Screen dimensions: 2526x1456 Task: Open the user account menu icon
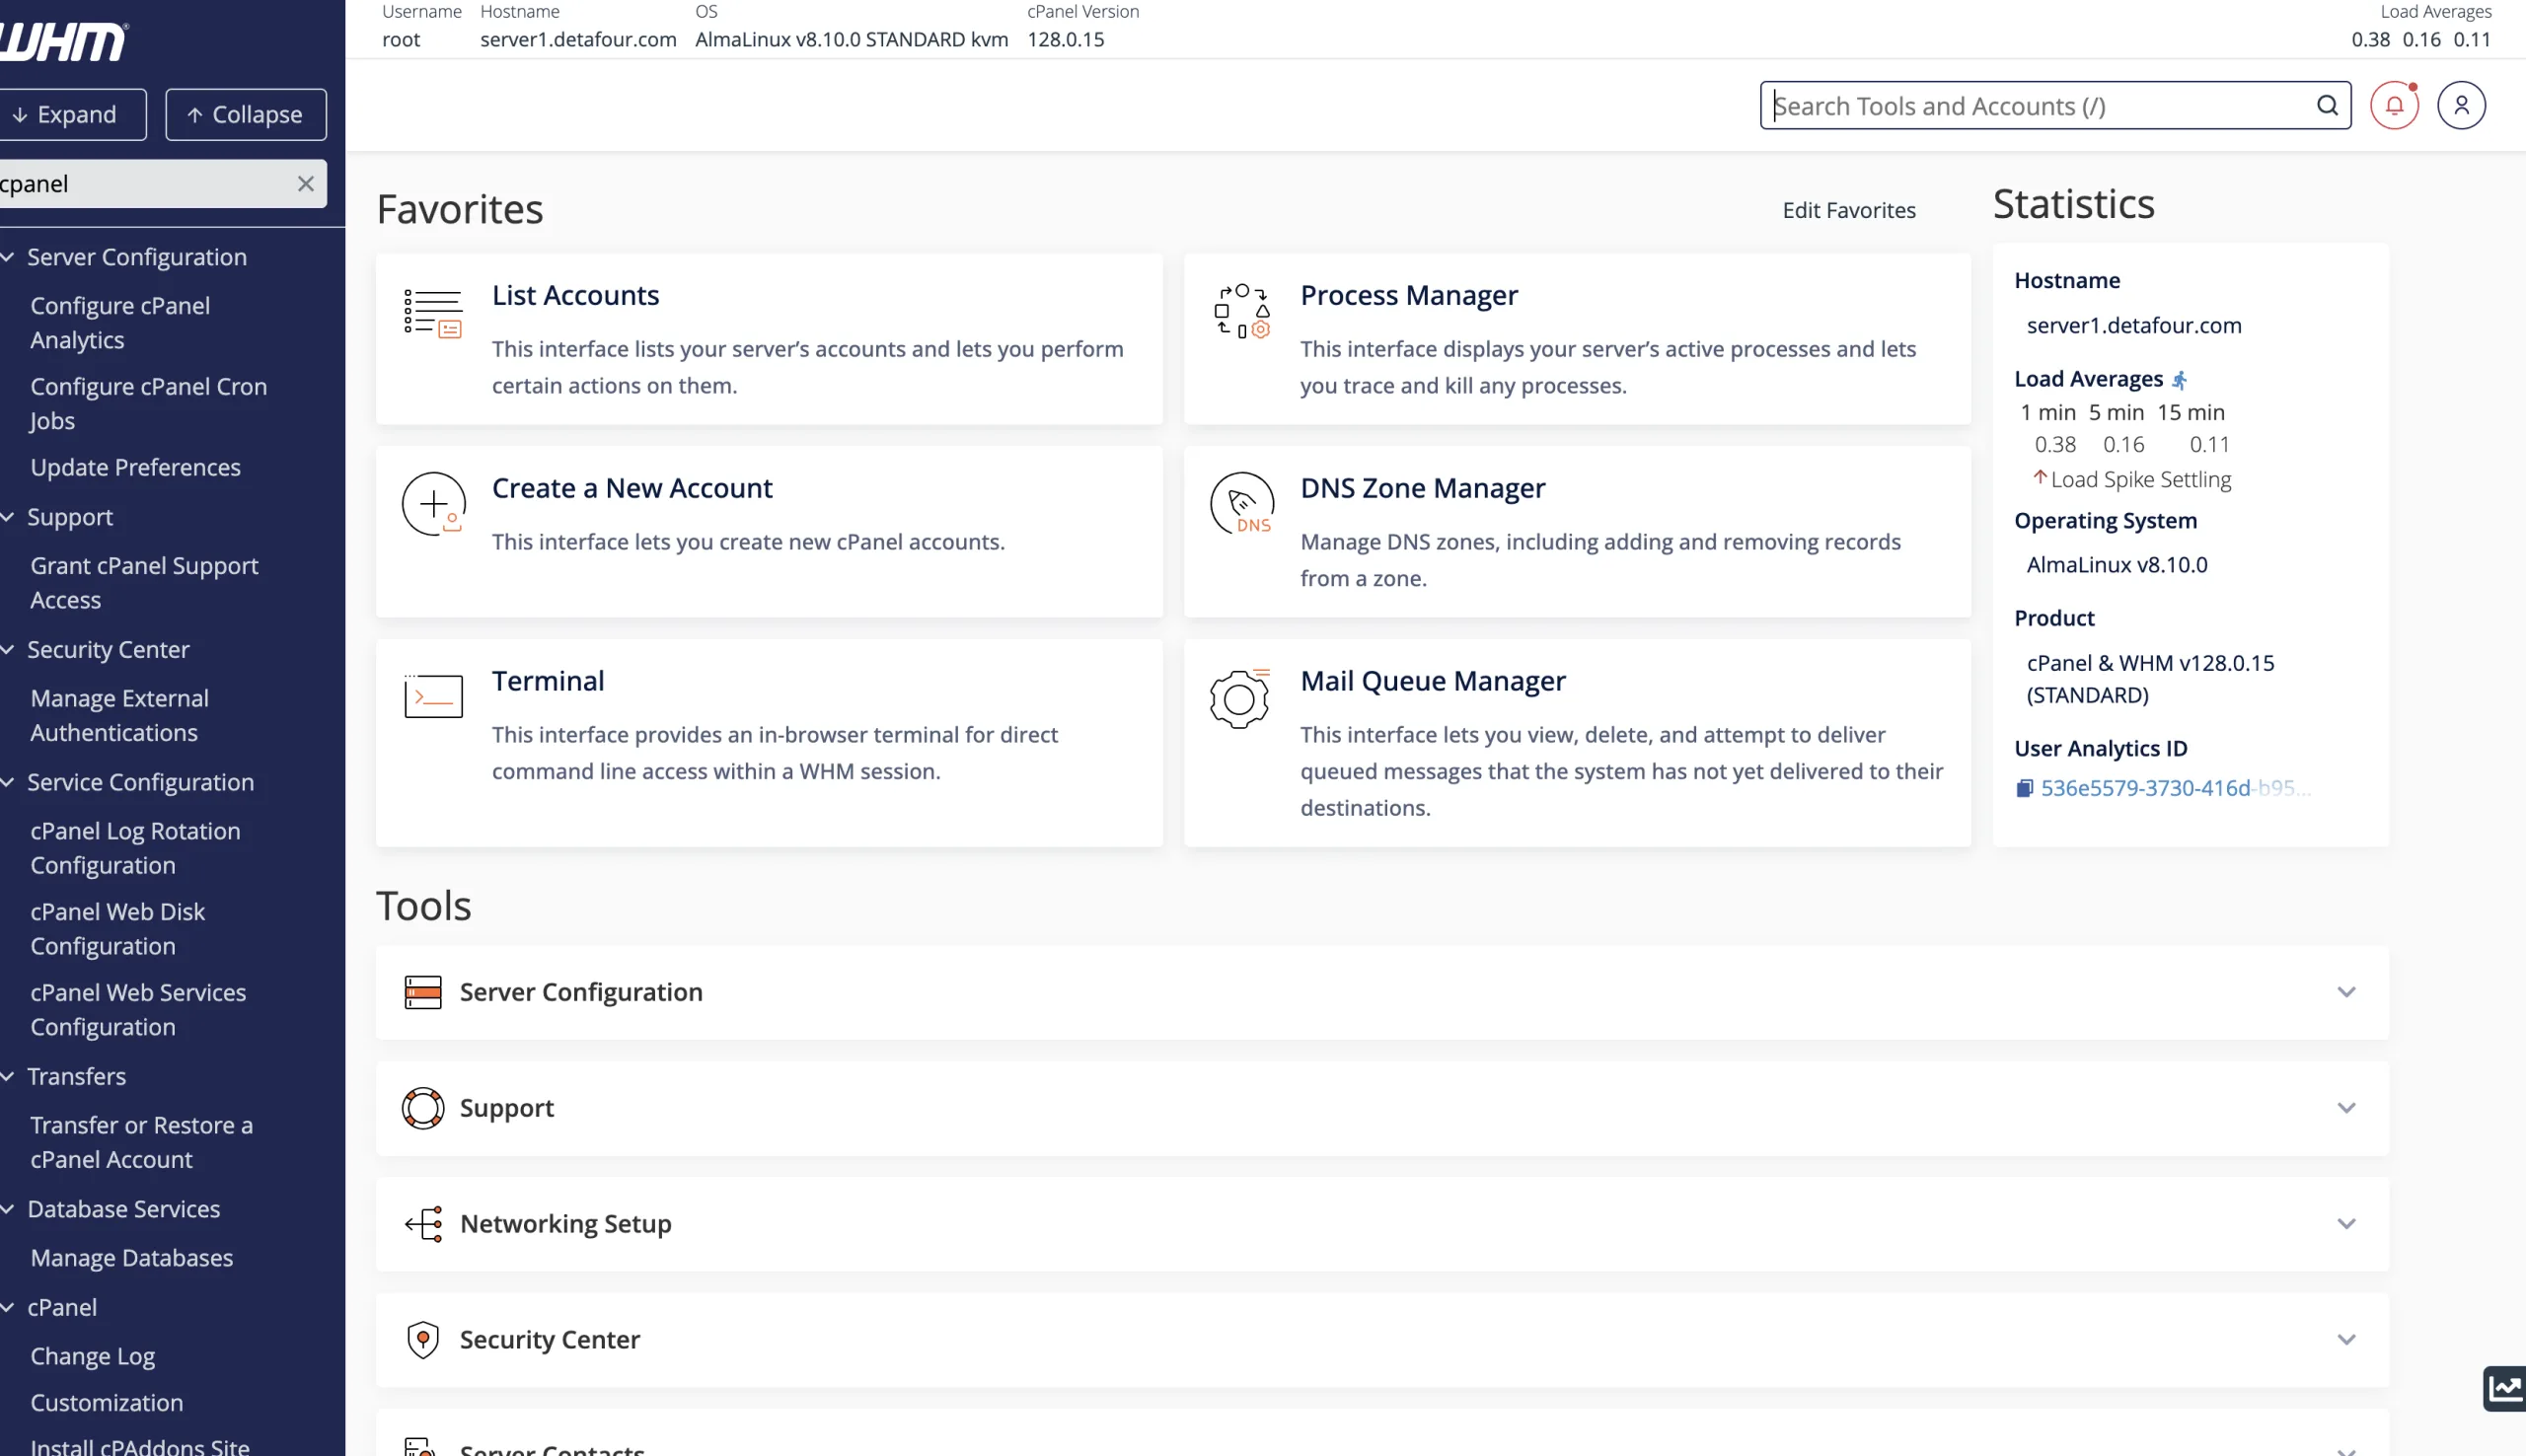[x=2461, y=105]
